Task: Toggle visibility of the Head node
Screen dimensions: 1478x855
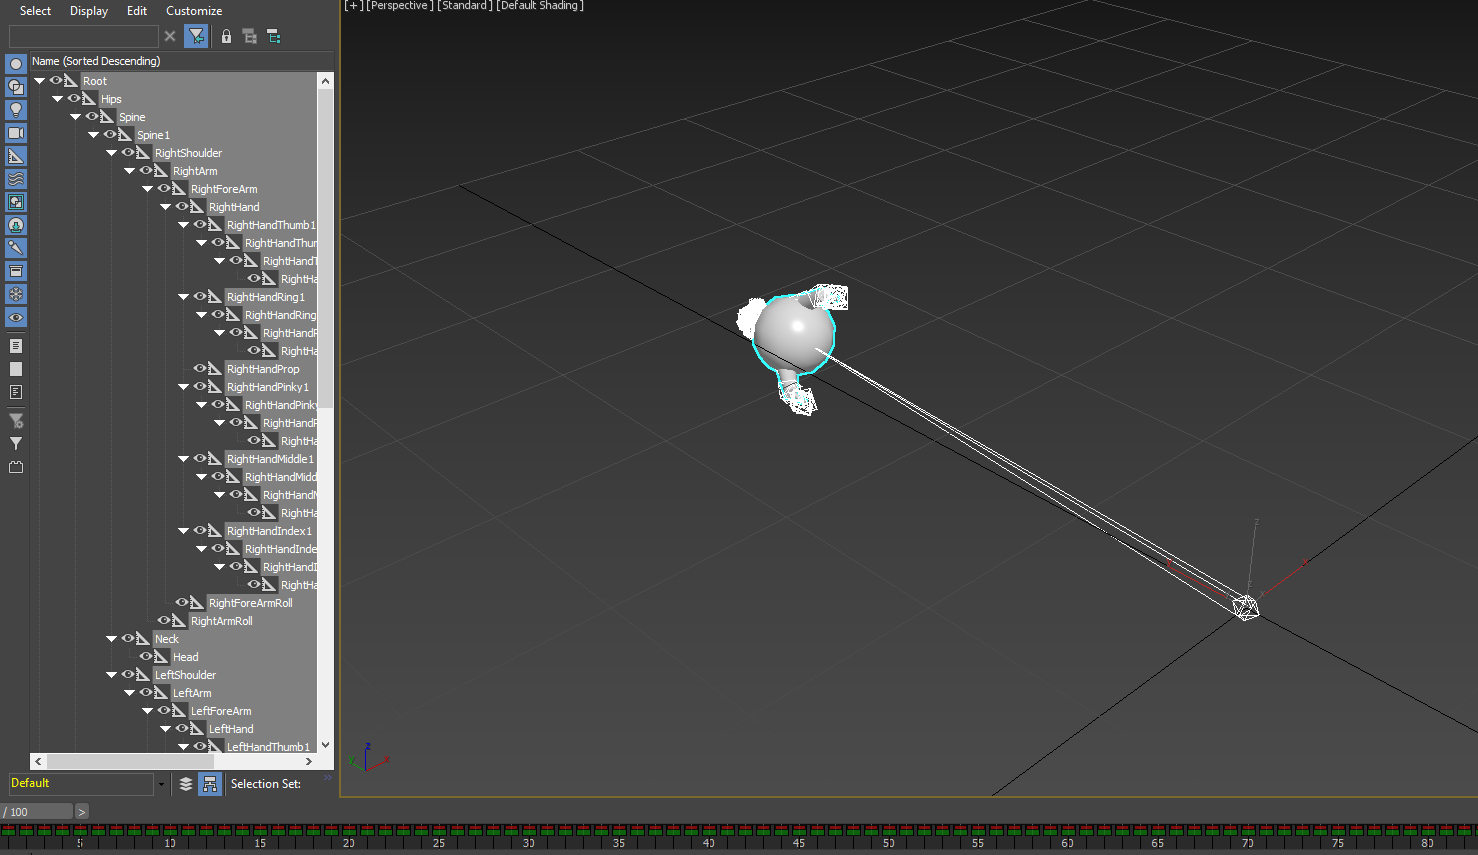Action: click(146, 656)
